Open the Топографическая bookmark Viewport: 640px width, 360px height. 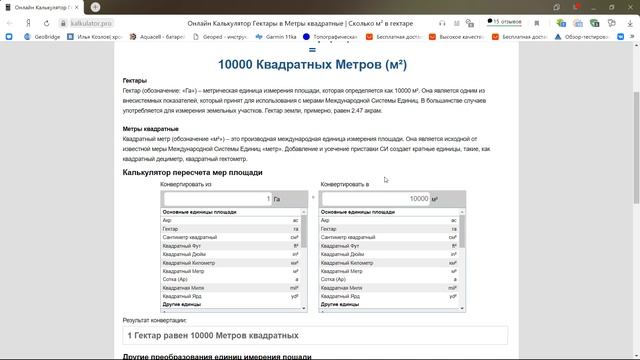coord(330,37)
